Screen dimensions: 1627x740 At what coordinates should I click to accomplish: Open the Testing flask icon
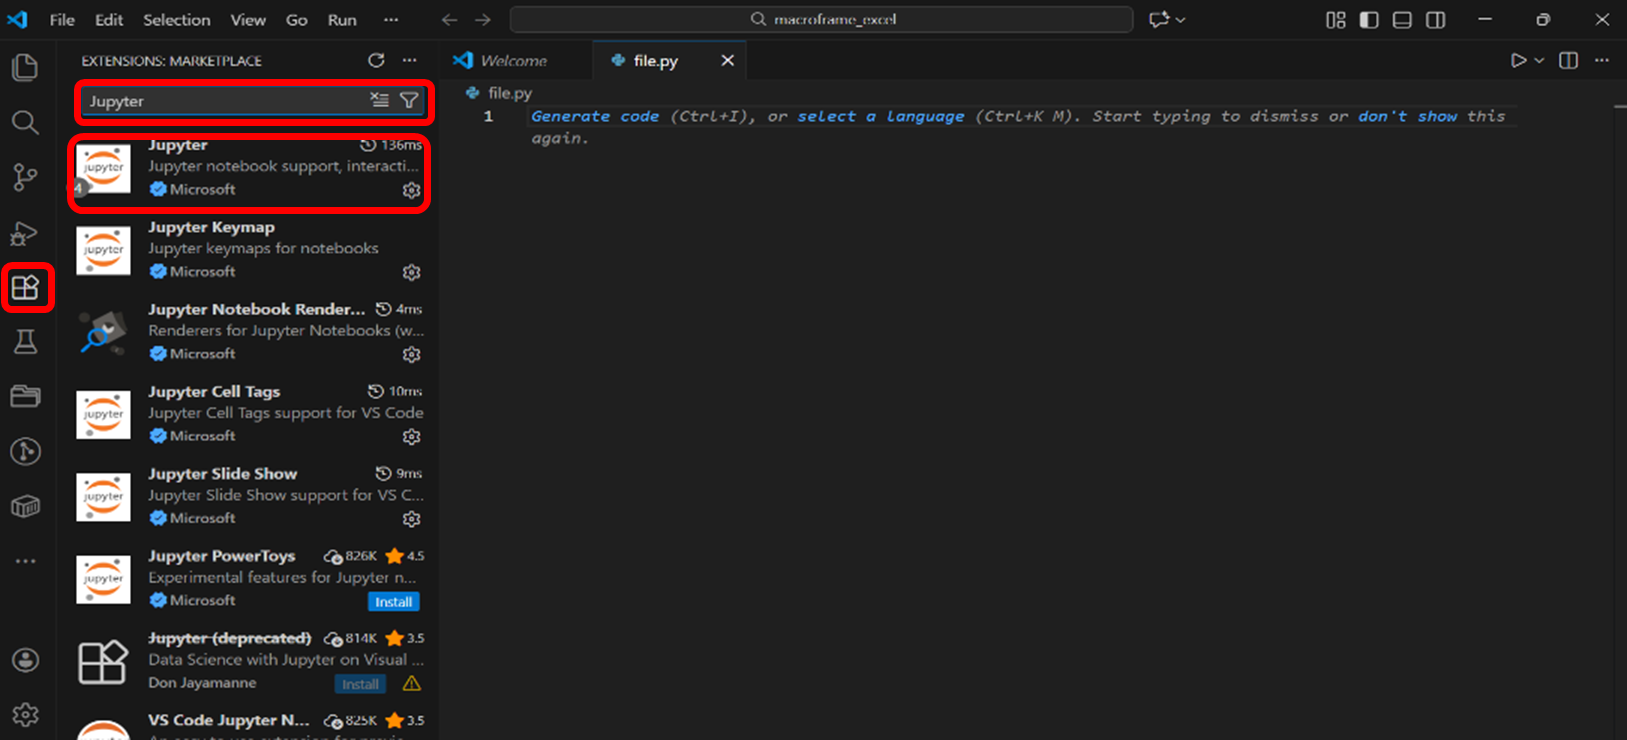click(25, 342)
